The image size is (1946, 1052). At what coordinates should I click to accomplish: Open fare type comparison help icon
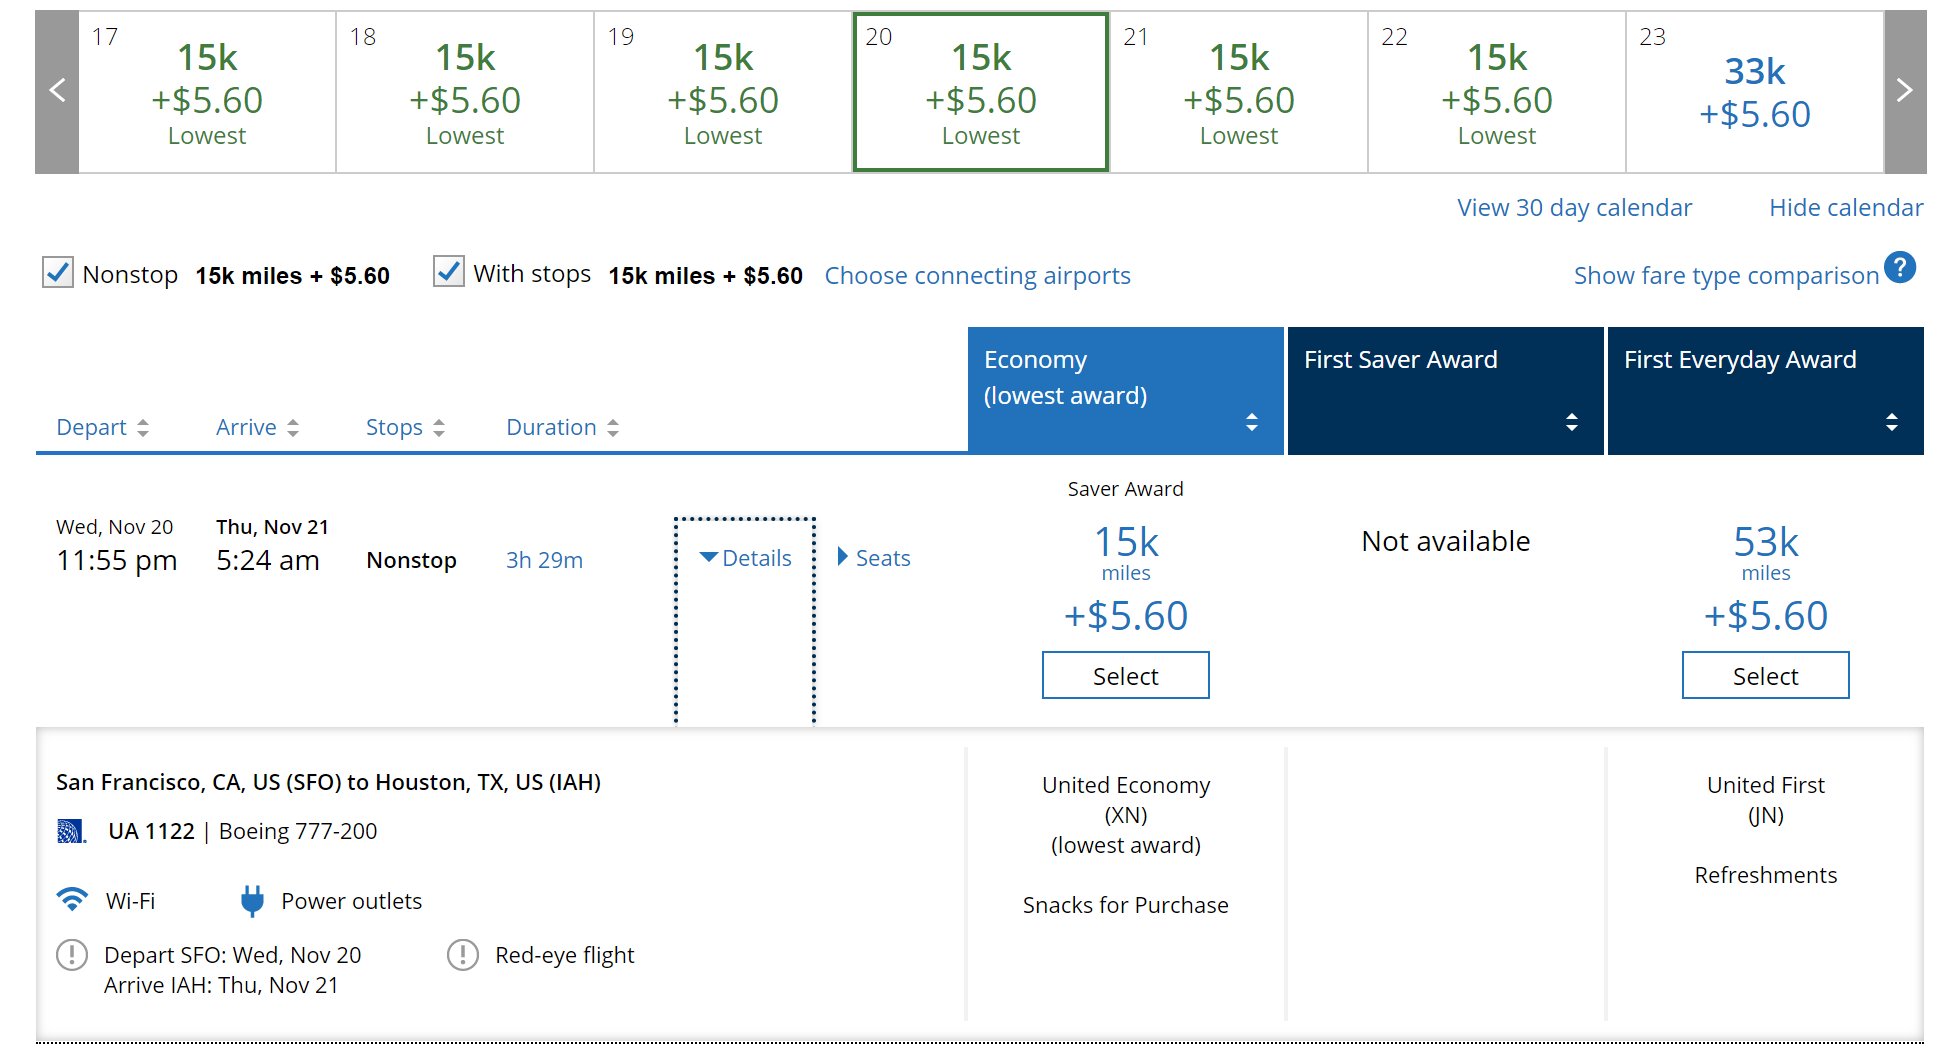(1900, 268)
